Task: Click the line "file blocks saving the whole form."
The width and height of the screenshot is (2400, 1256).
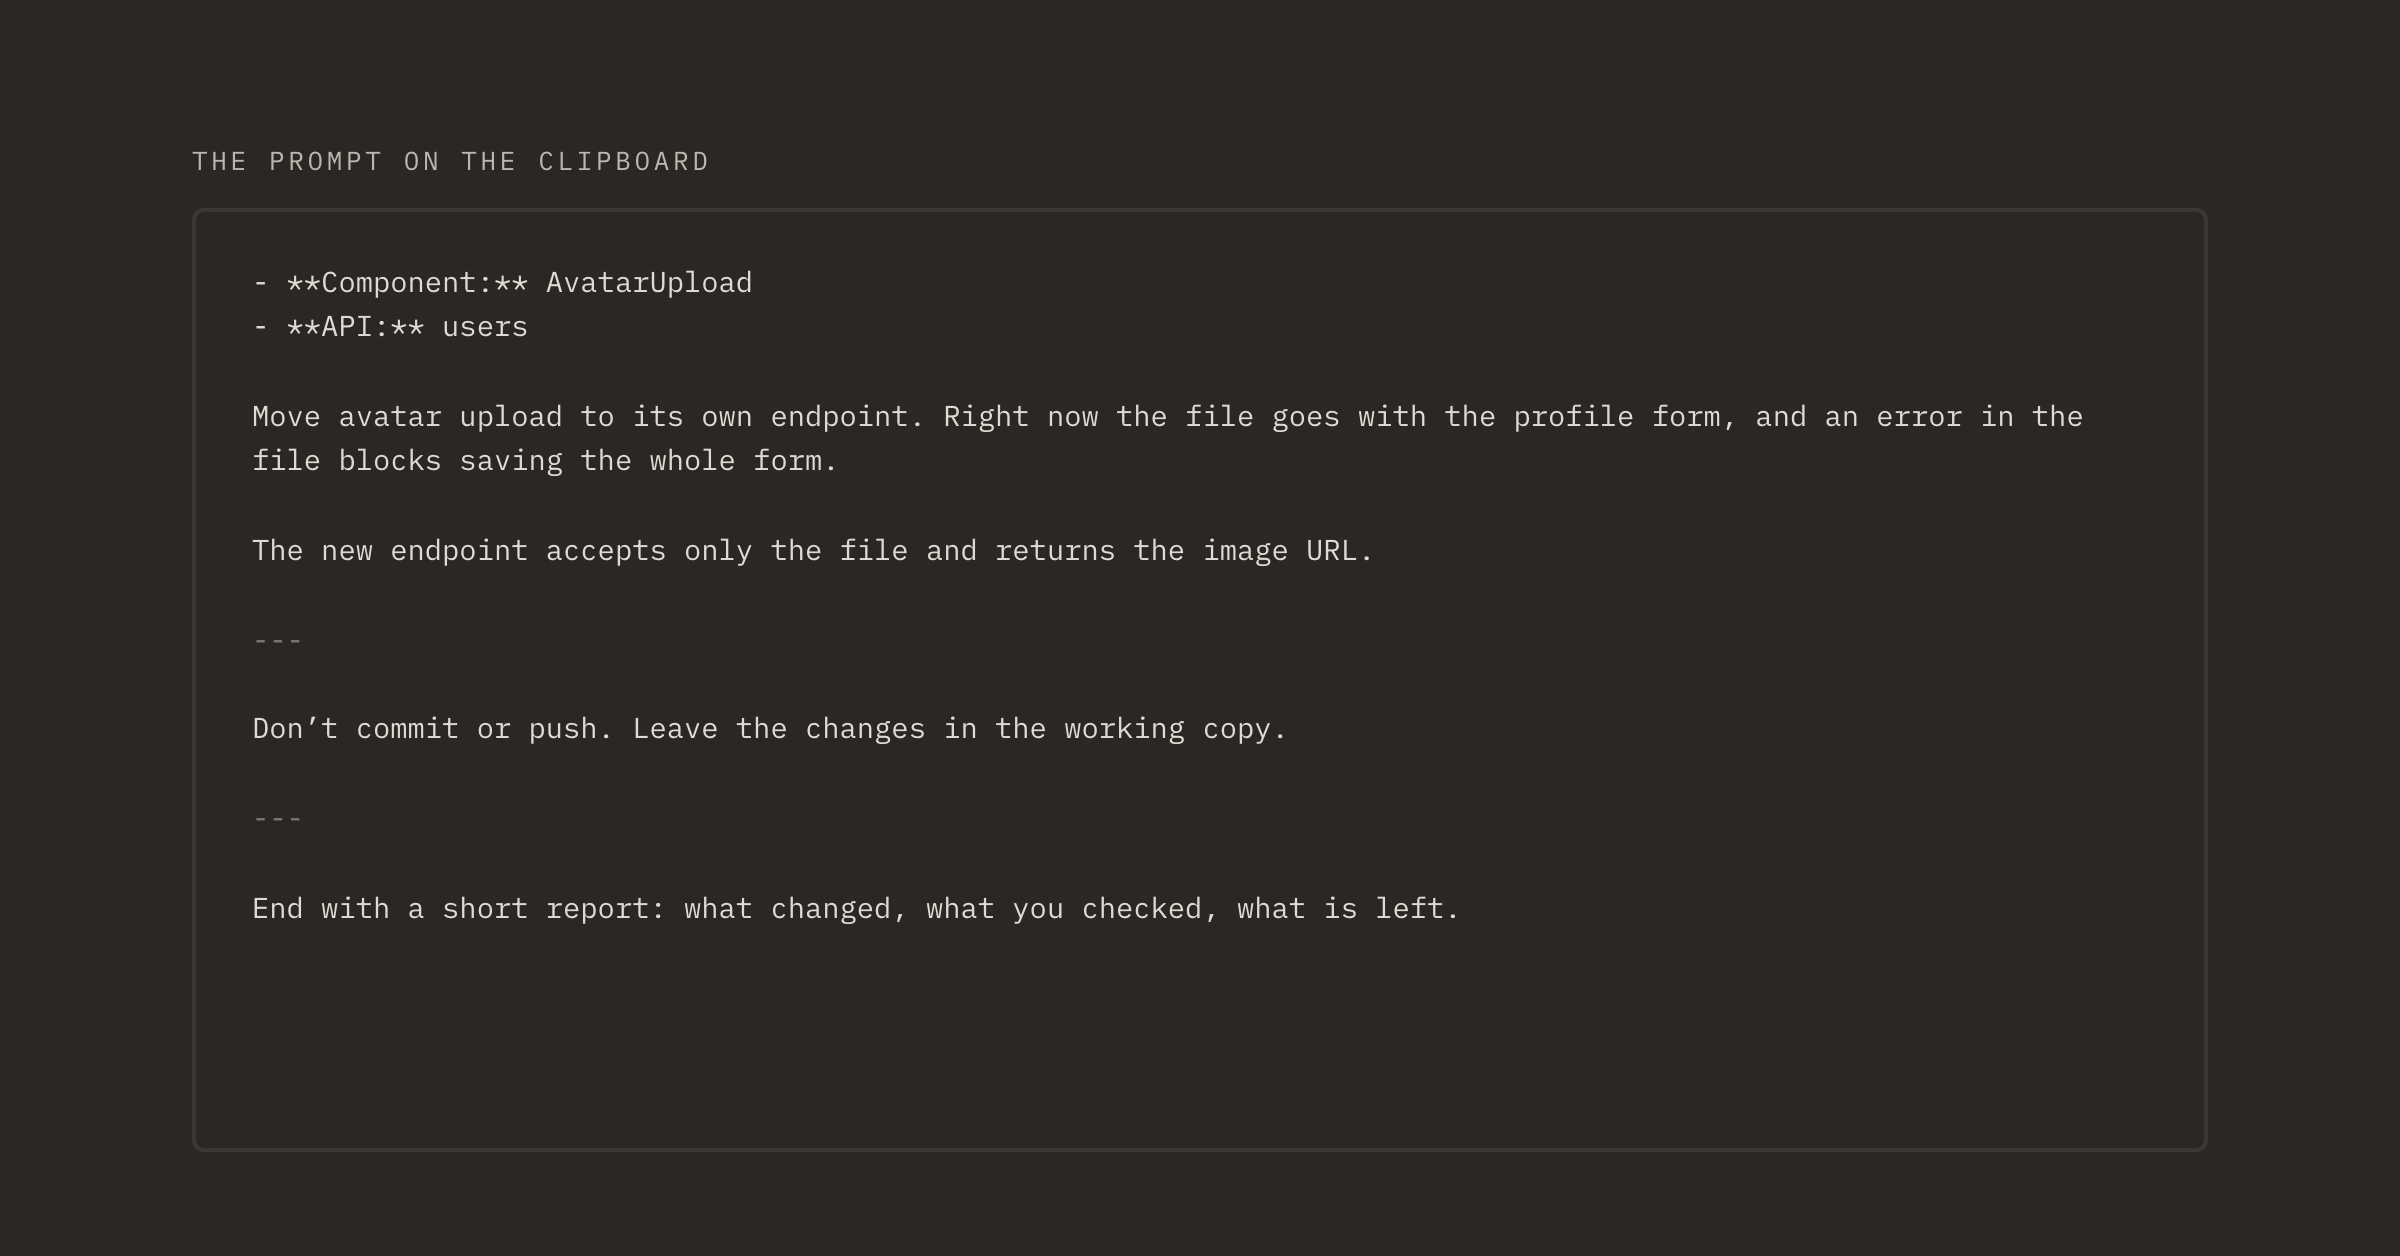Action: click(x=545, y=461)
